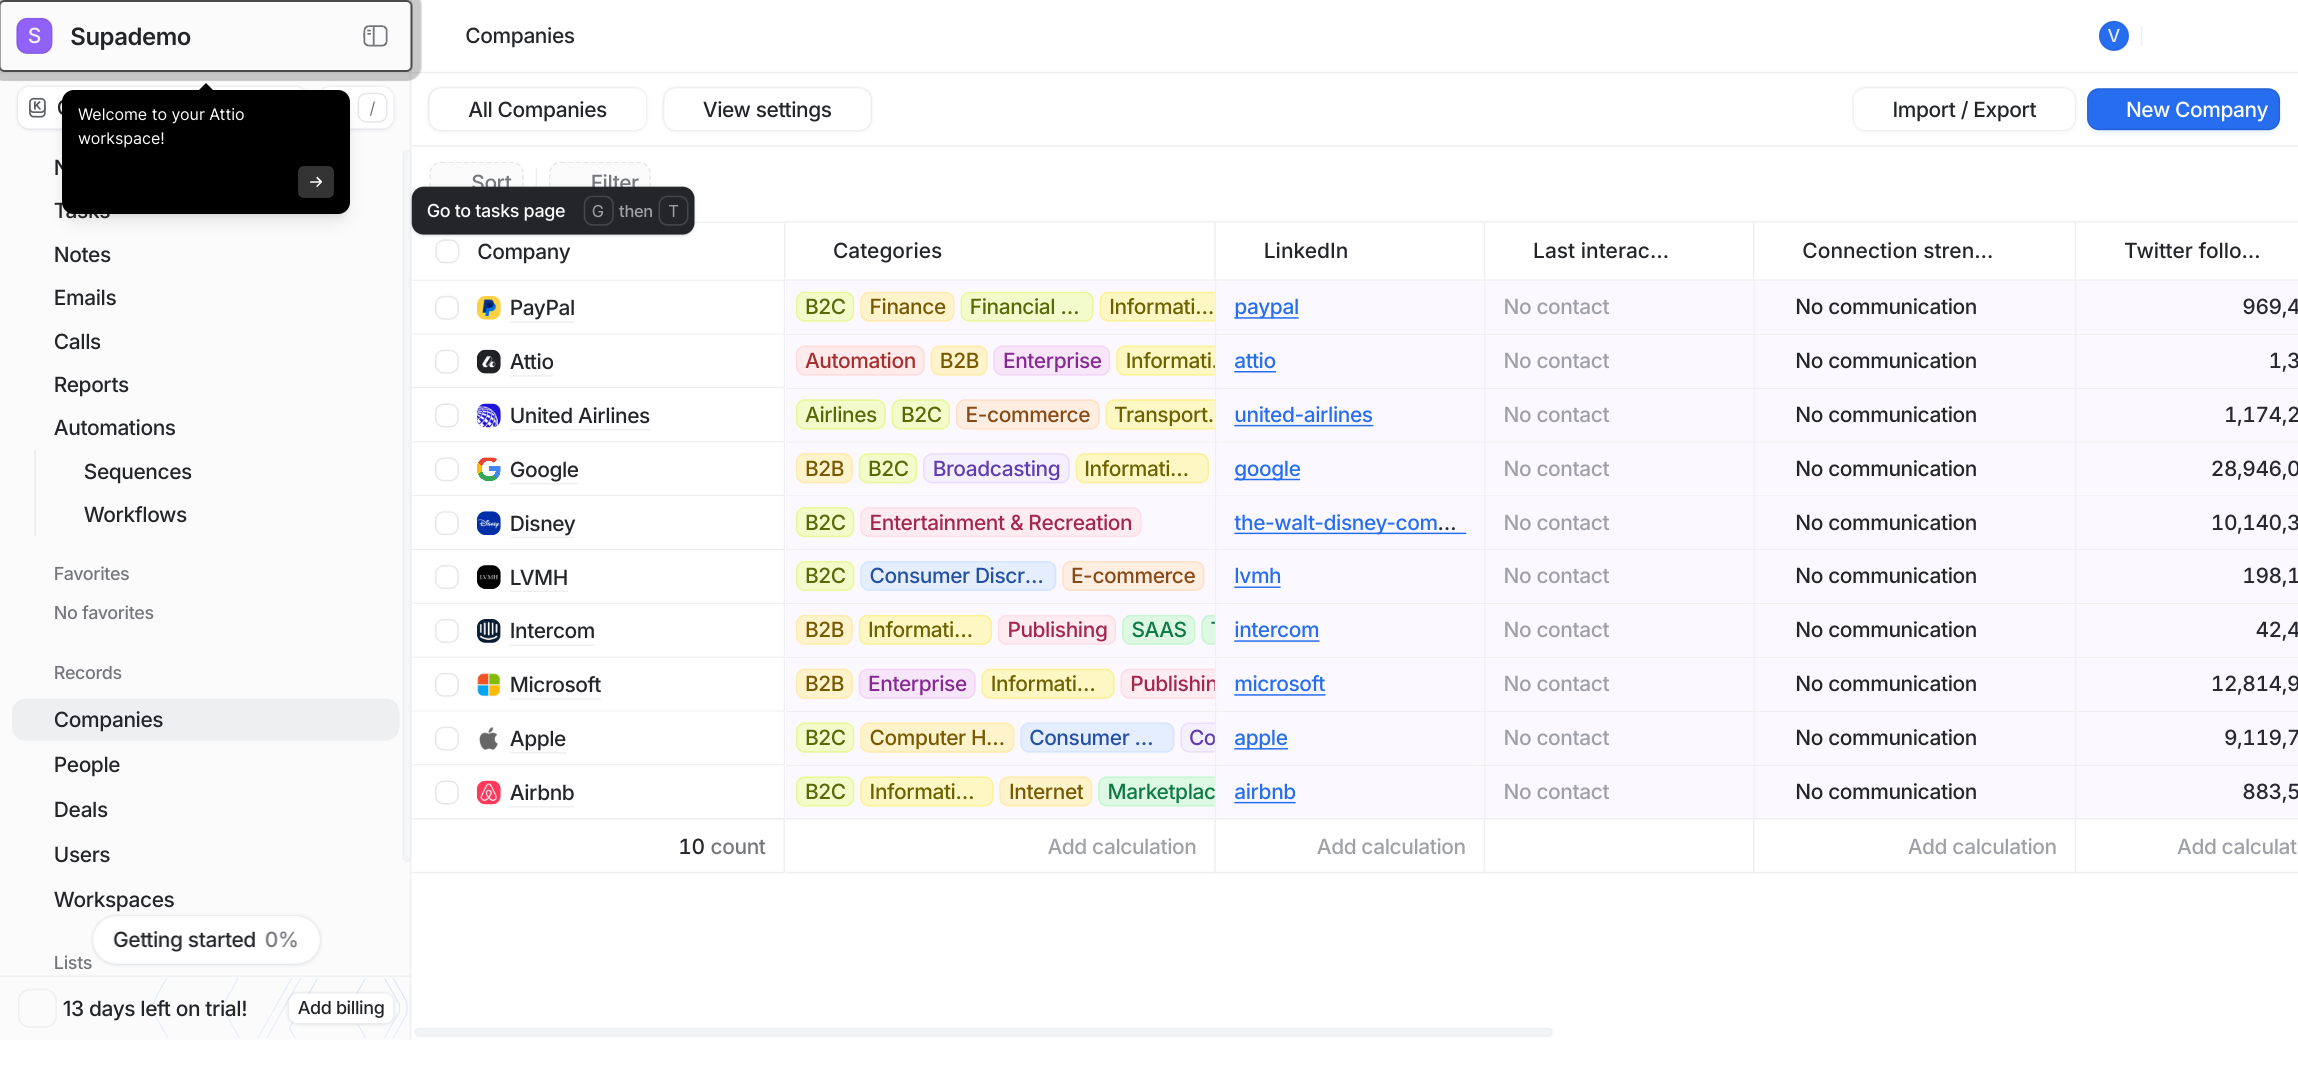Open the All Companies view dropdown
Viewport: 2298px width, 1080px height.
coord(537,109)
